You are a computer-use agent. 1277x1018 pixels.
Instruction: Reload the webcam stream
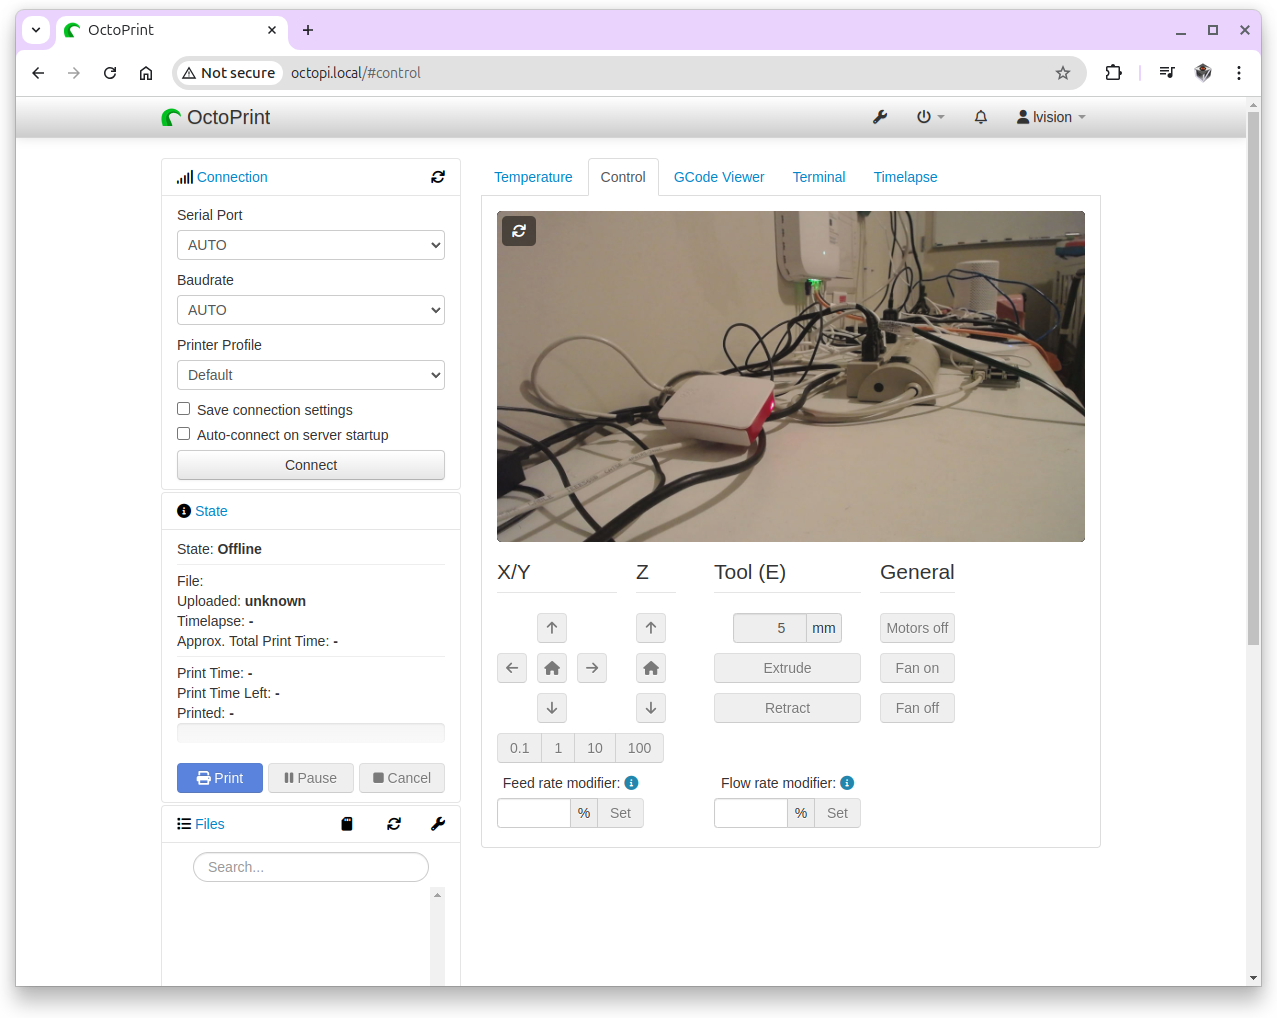coord(519,231)
